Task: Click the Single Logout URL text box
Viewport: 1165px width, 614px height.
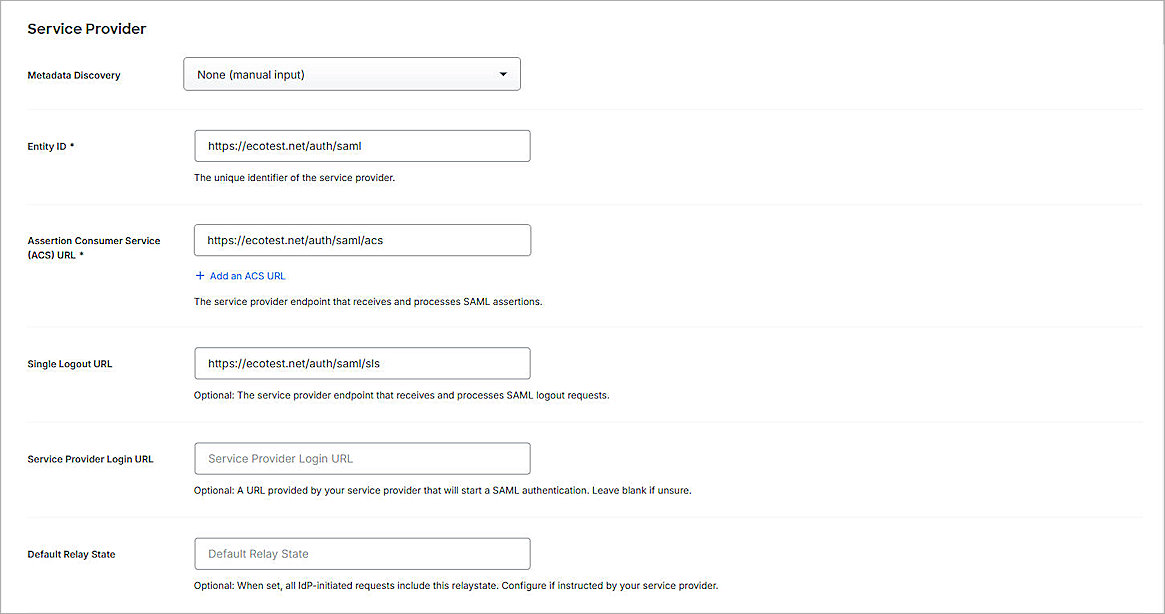Action: pos(362,363)
